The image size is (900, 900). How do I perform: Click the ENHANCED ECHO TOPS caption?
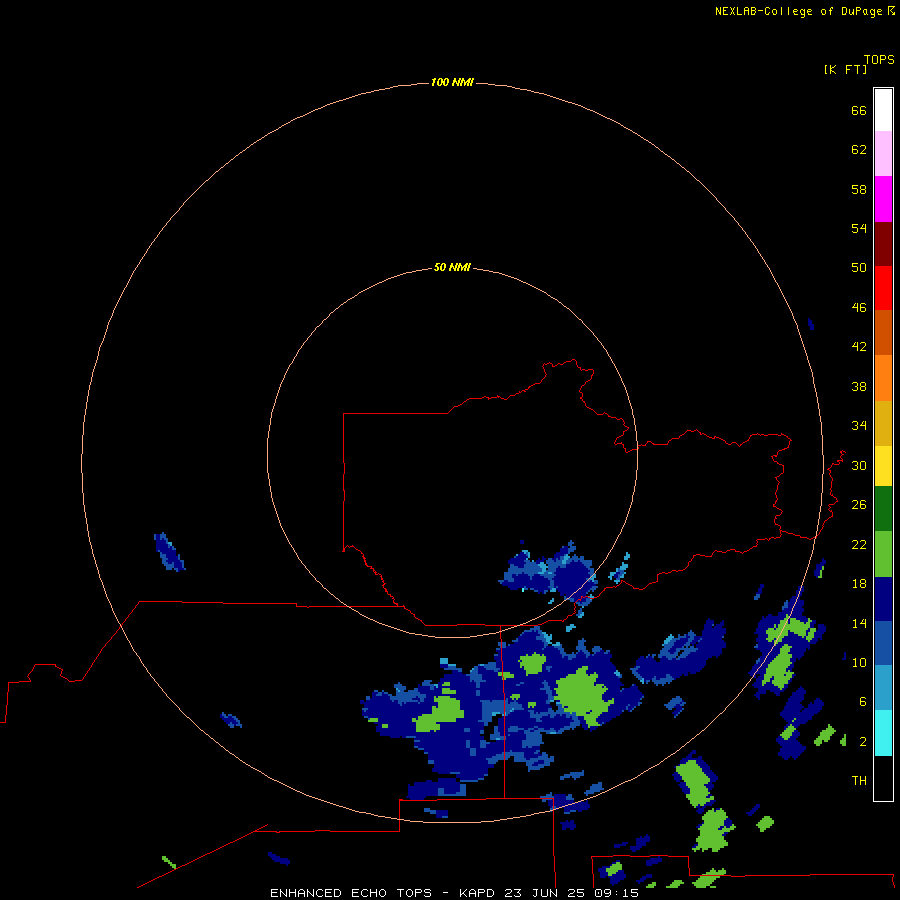351,893
